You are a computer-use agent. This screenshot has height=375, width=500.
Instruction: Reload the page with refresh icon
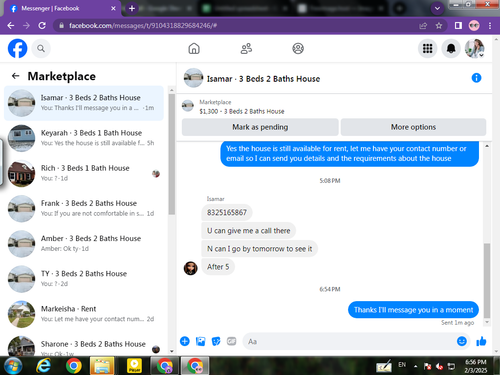tap(42, 26)
